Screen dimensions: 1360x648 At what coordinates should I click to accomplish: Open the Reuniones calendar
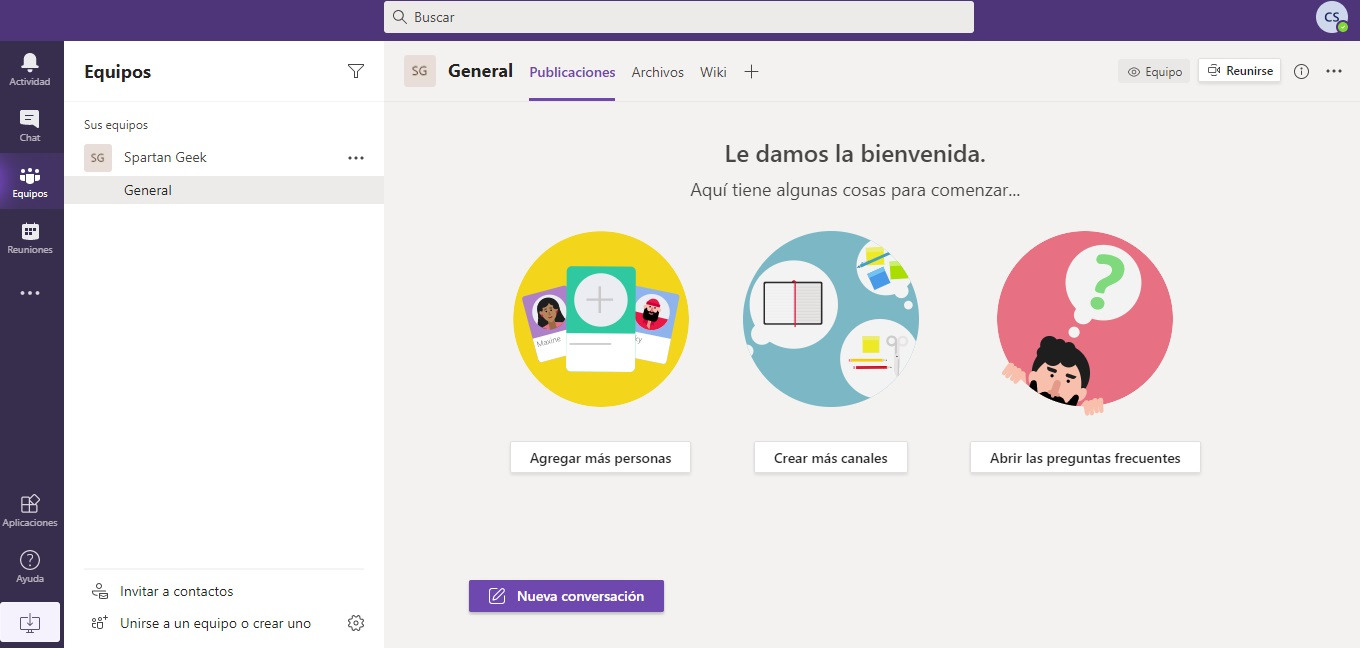pyautogui.click(x=30, y=237)
